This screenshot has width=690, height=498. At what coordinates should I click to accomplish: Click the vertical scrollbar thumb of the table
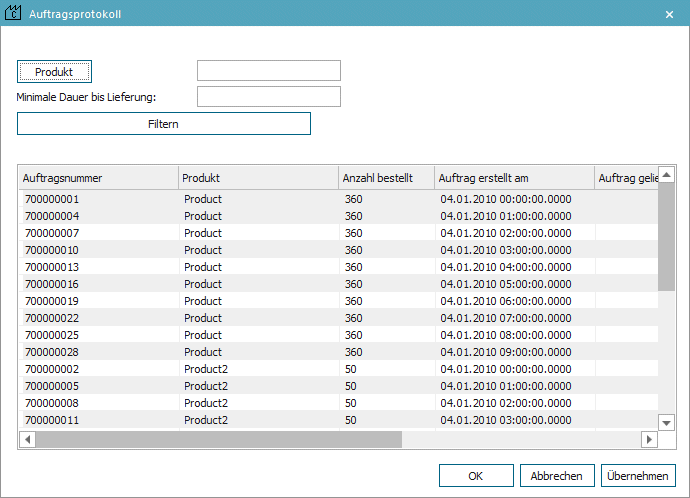click(x=666, y=237)
